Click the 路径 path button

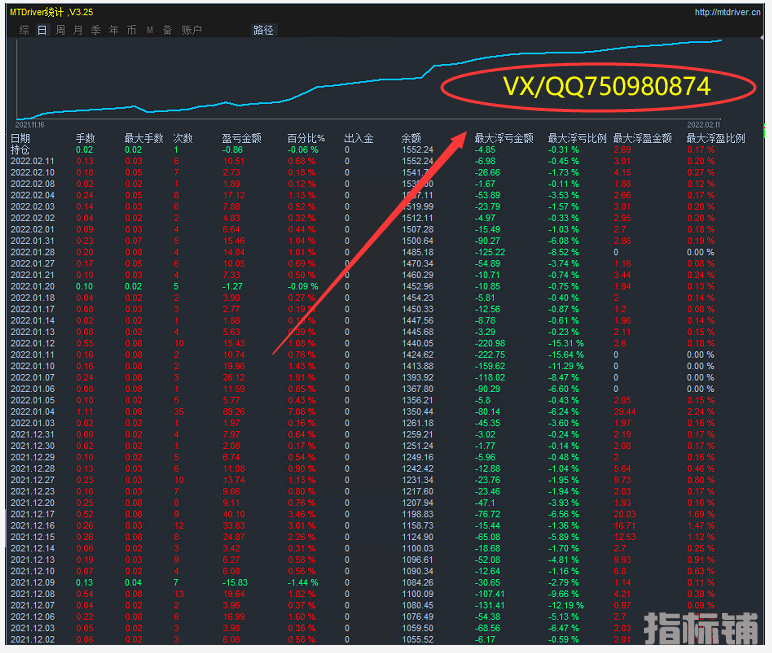pyautogui.click(x=263, y=30)
